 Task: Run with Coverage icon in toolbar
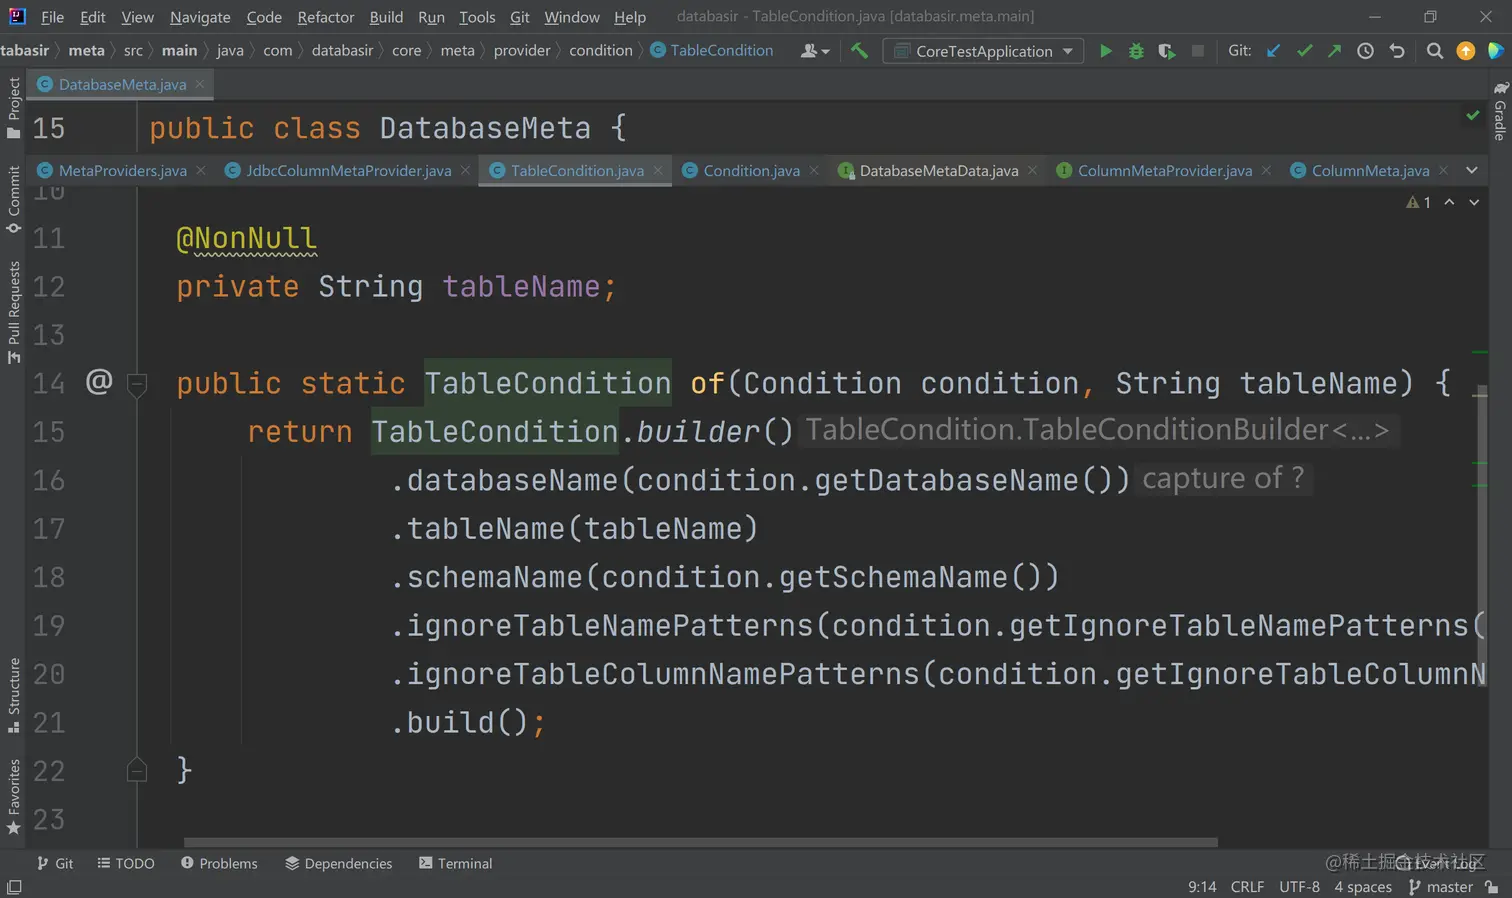click(x=1166, y=51)
